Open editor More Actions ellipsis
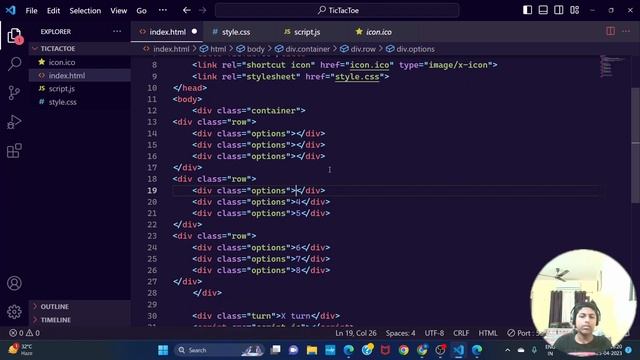 (x=626, y=31)
